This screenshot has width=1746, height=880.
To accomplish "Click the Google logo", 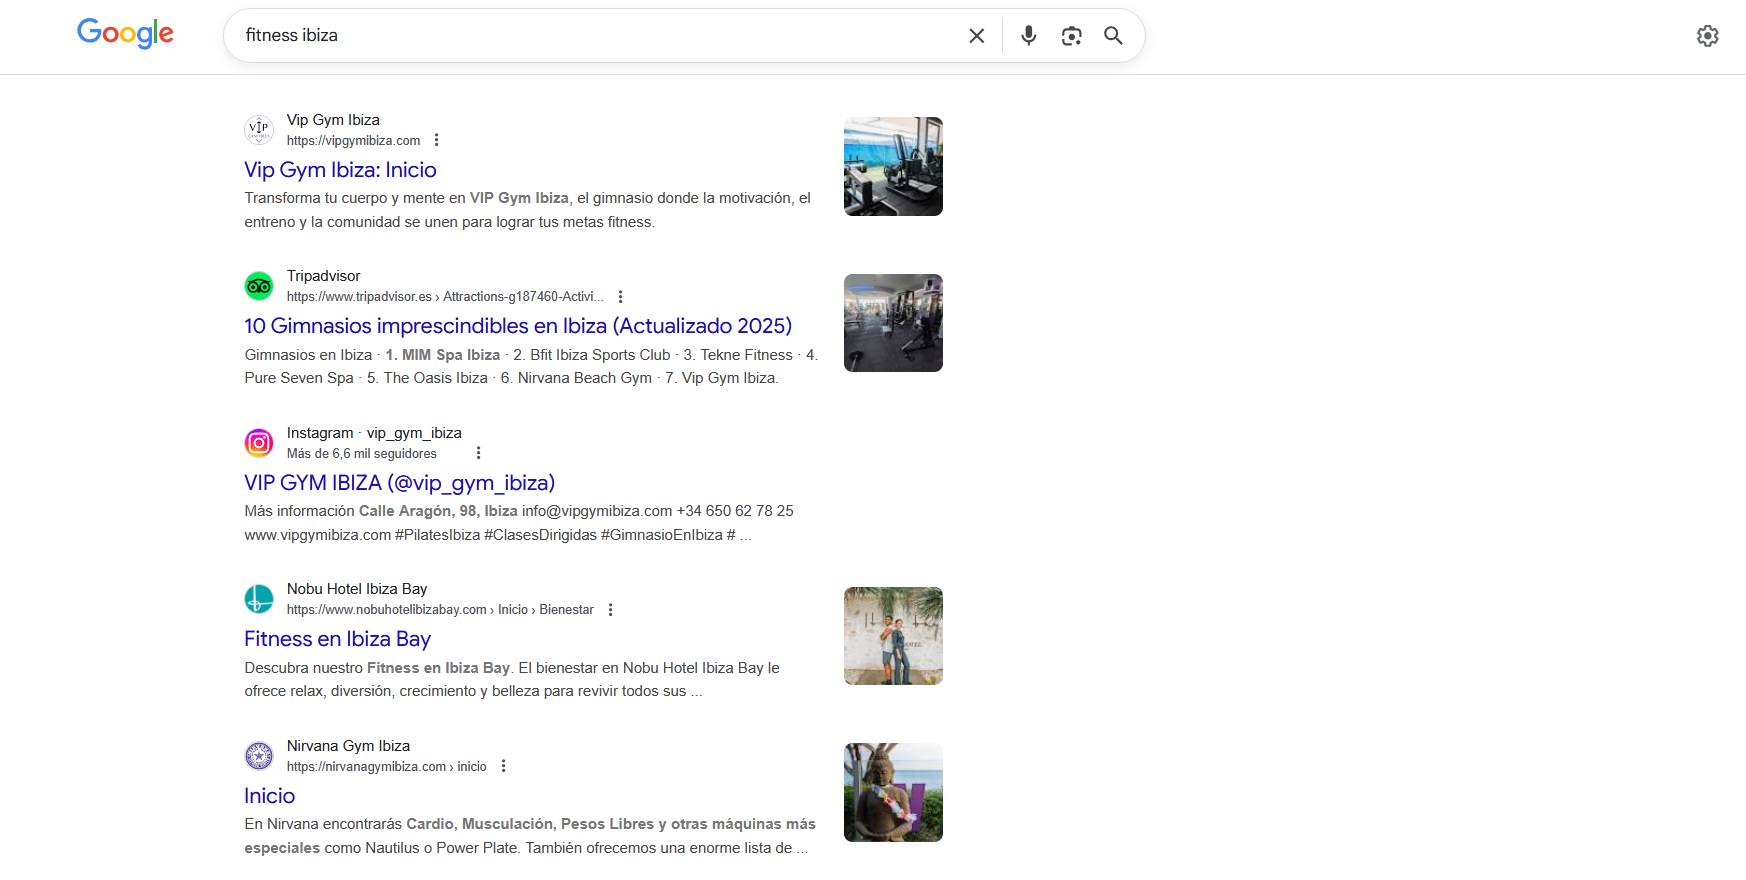I will click(125, 34).
